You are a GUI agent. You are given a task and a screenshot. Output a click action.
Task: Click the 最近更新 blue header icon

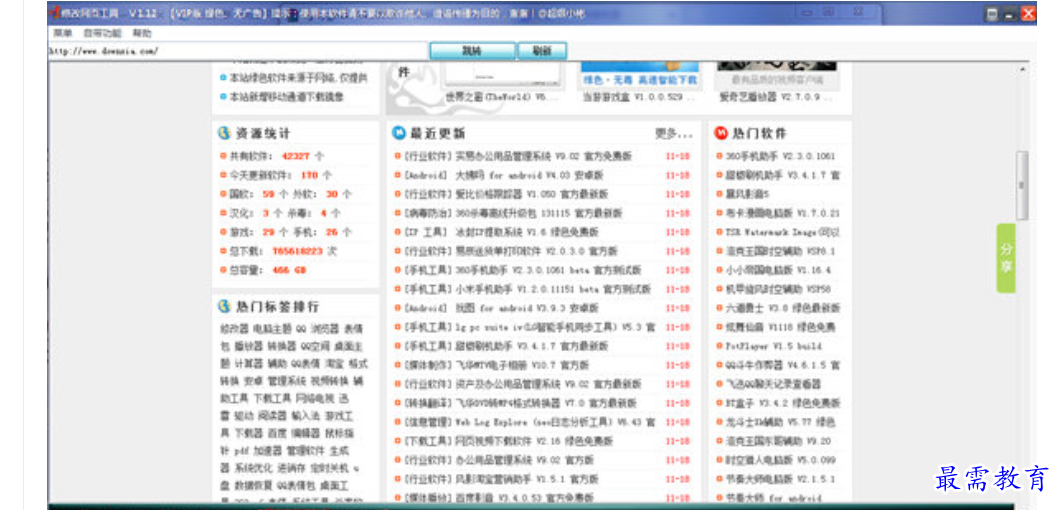(x=398, y=133)
